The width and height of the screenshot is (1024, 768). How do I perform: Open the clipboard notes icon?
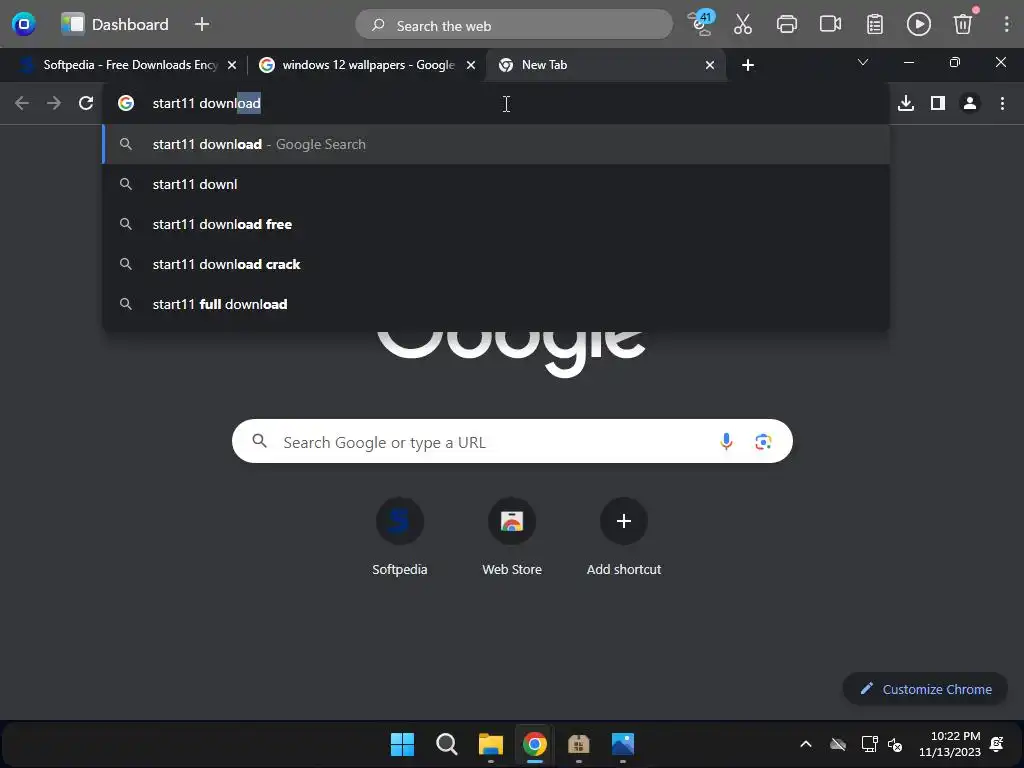pyautogui.click(x=875, y=24)
